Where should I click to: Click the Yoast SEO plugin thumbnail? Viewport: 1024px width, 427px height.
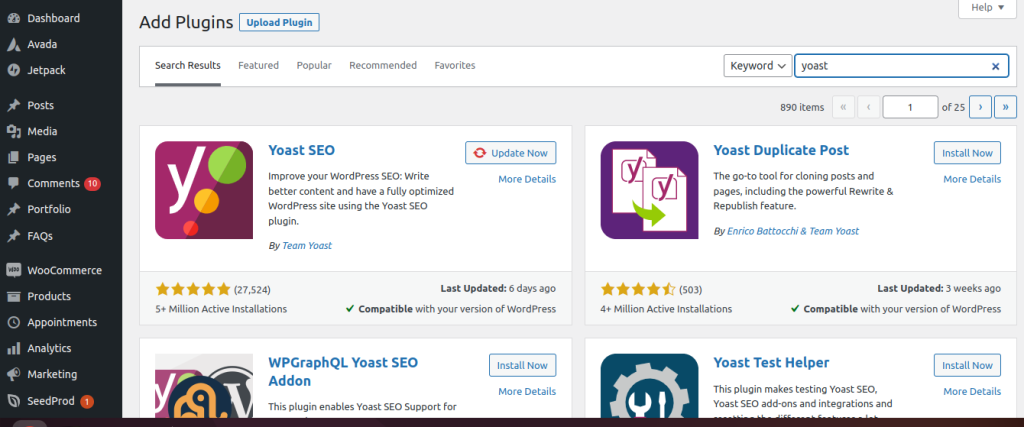[x=204, y=190]
